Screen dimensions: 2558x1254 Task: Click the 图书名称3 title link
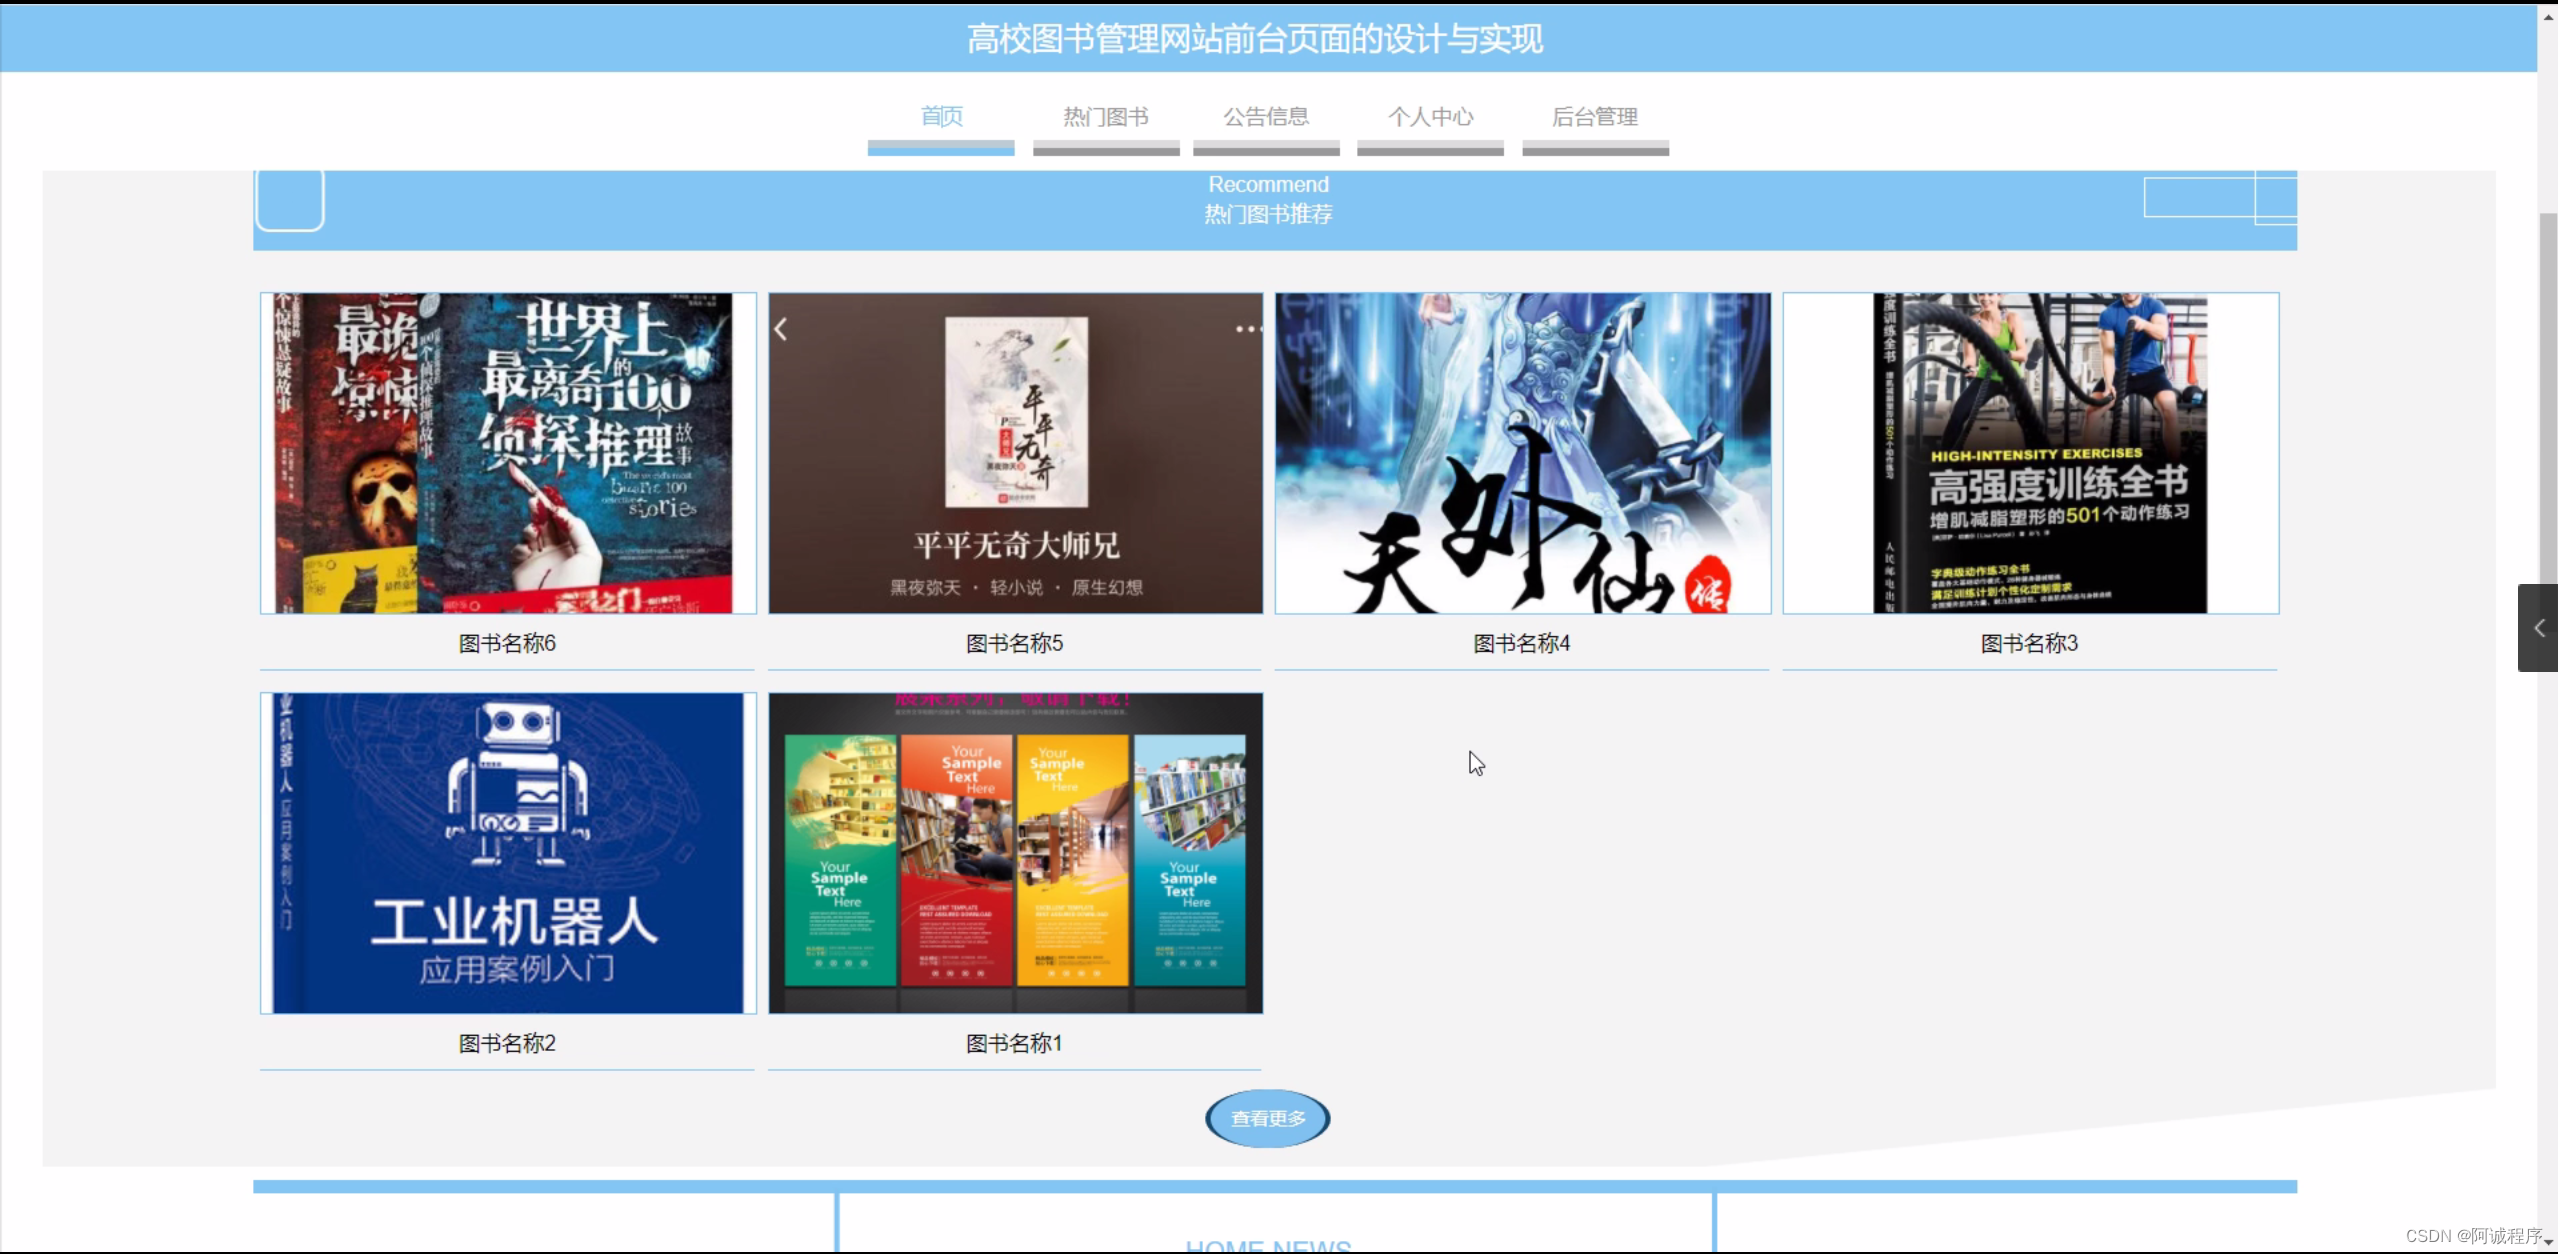[2029, 643]
